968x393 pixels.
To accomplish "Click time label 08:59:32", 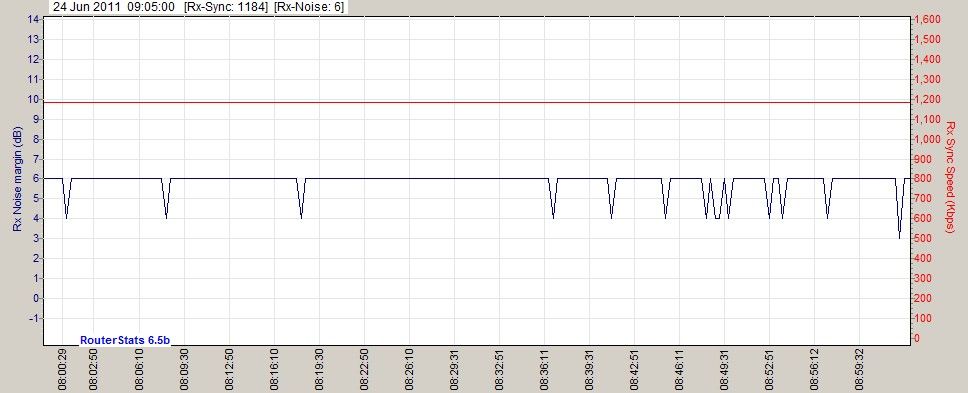I will 859,371.
